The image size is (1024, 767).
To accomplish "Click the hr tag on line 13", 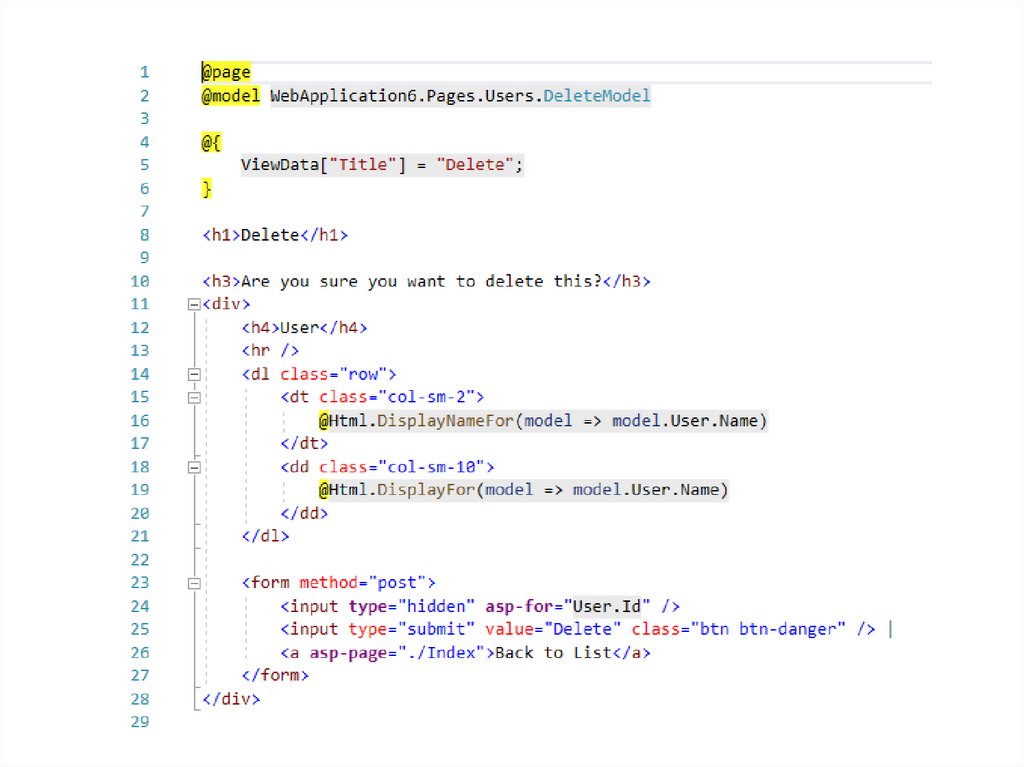I will tap(270, 351).
